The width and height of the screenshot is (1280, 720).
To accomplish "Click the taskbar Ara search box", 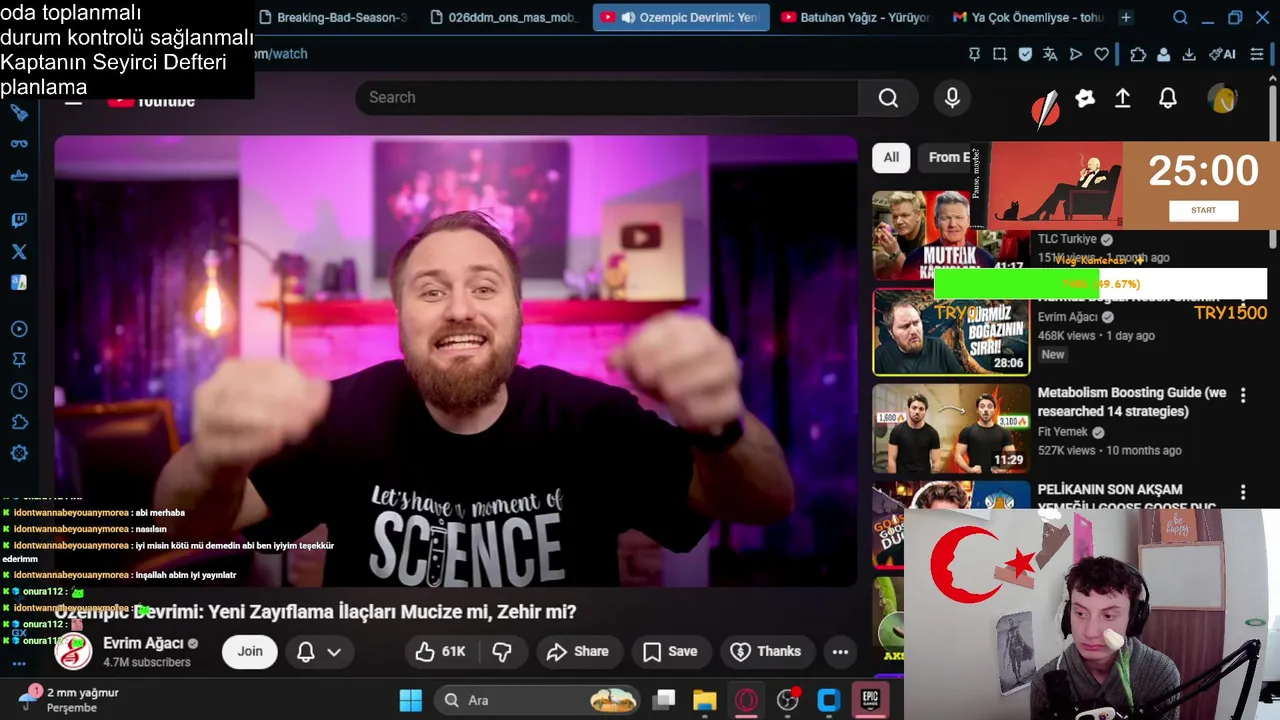I will click(x=538, y=700).
